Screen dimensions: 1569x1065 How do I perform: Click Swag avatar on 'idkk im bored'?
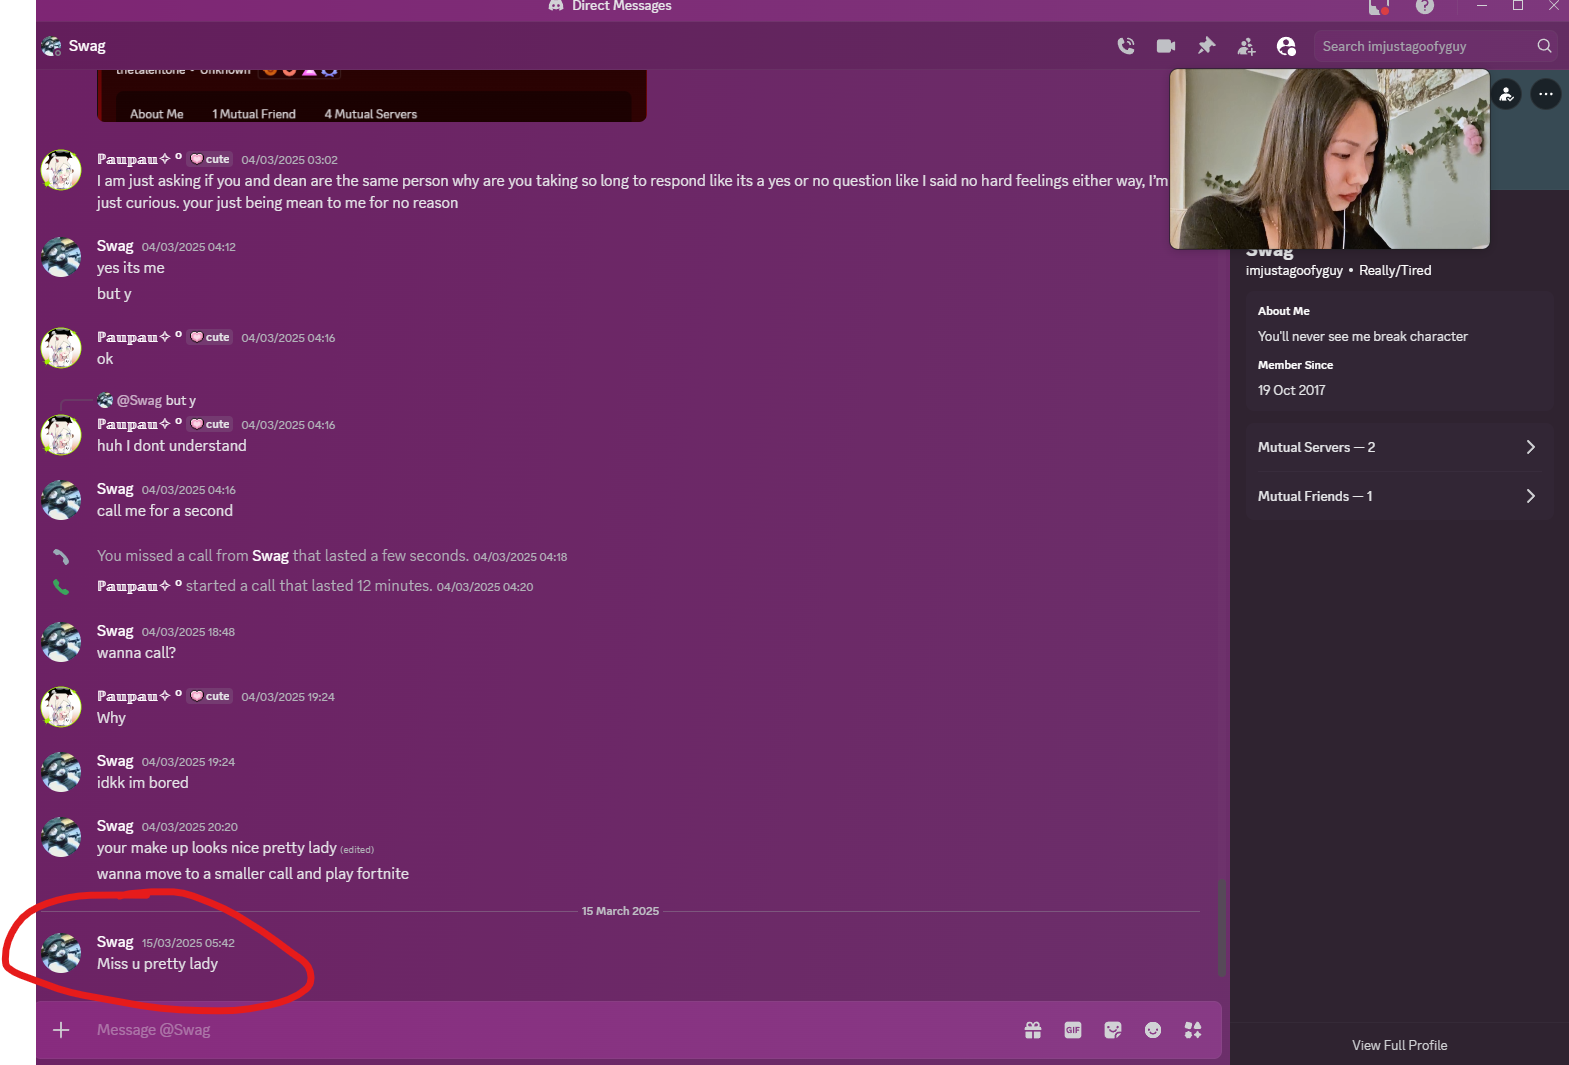coord(61,772)
